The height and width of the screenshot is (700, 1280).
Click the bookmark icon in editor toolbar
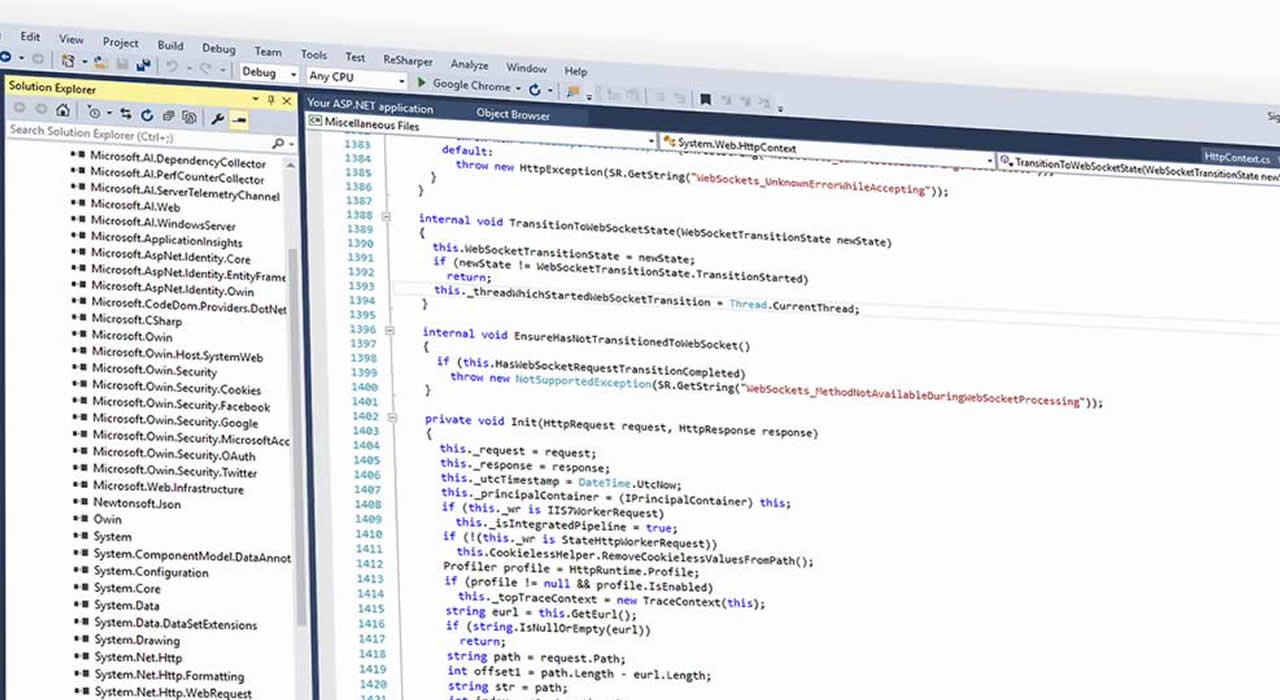point(705,99)
